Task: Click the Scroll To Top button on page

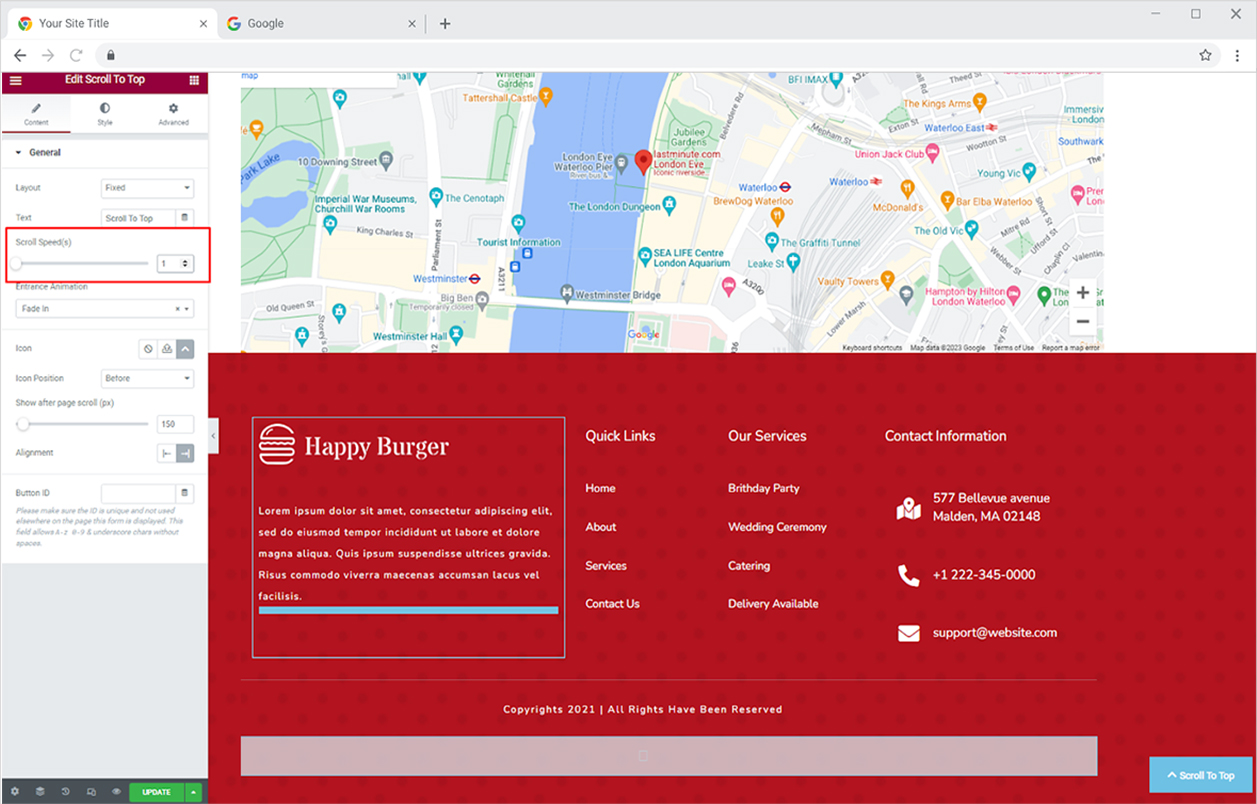Action: point(1201,775)
